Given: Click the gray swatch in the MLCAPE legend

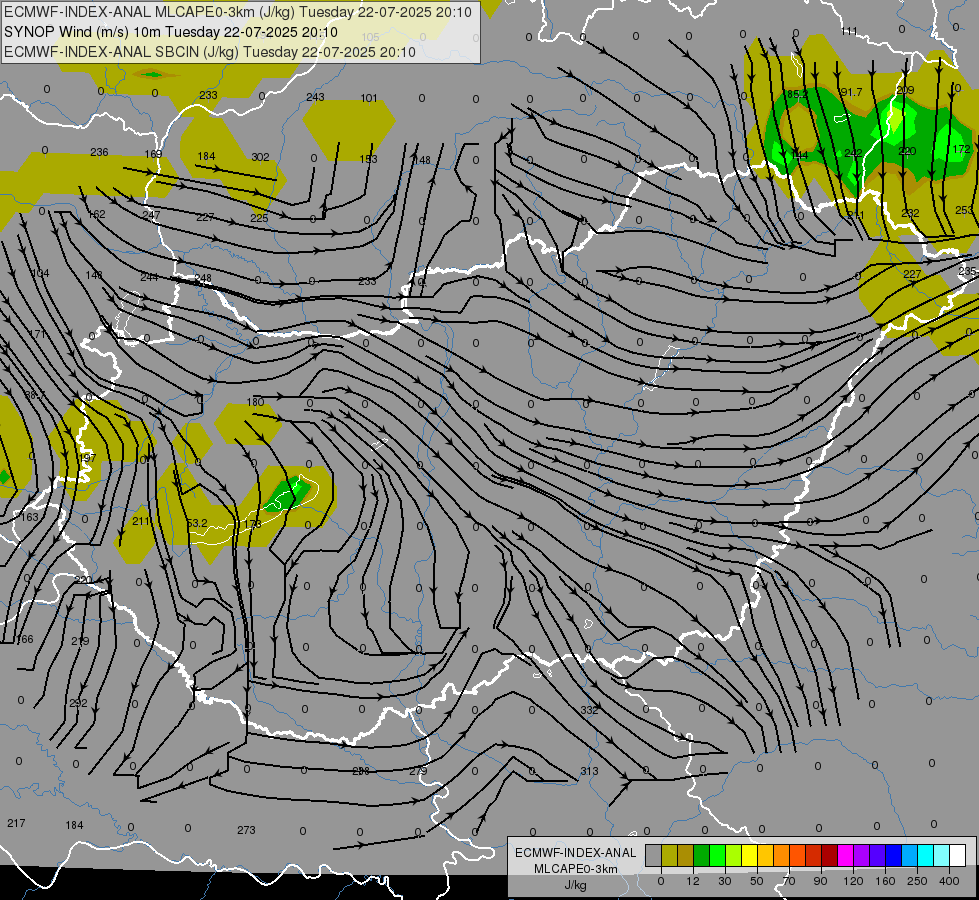Looking at the screenshot, I should 653,855.
